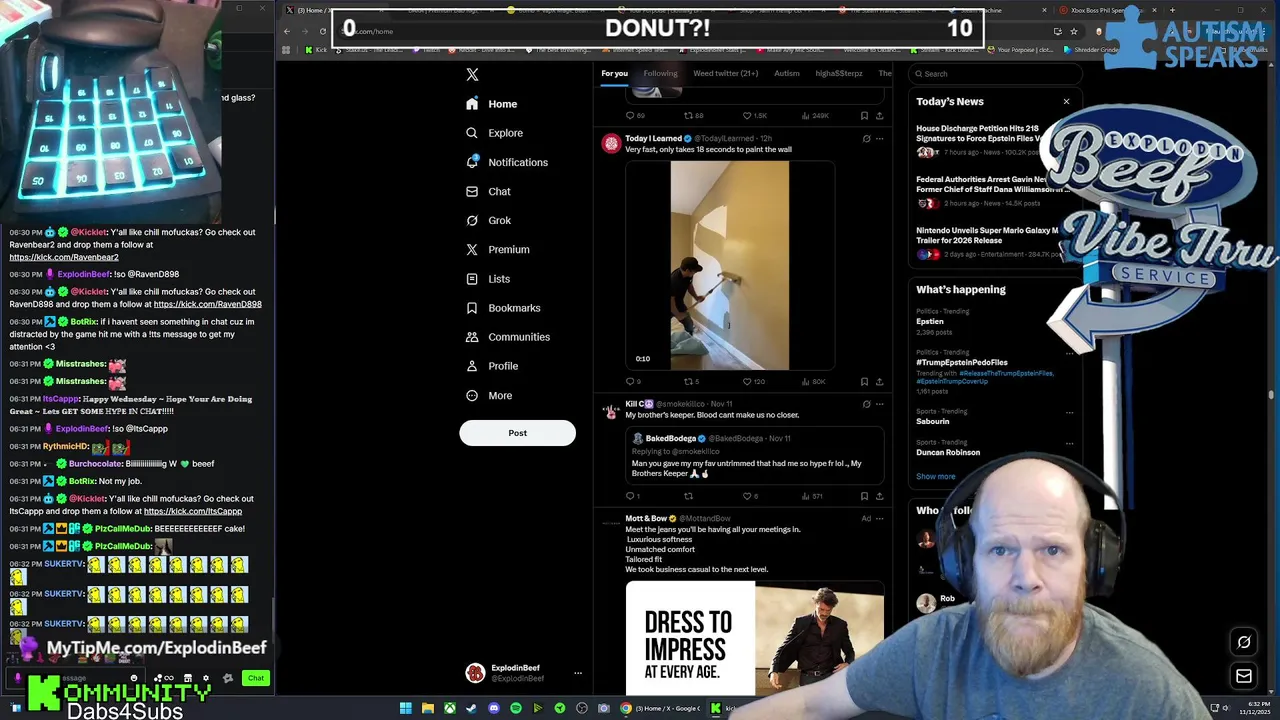Image resolution: width=1280 pixels, height=720 pixels.
Task: Switch to the Weed twitter (21+) tab
Action: 725,73
